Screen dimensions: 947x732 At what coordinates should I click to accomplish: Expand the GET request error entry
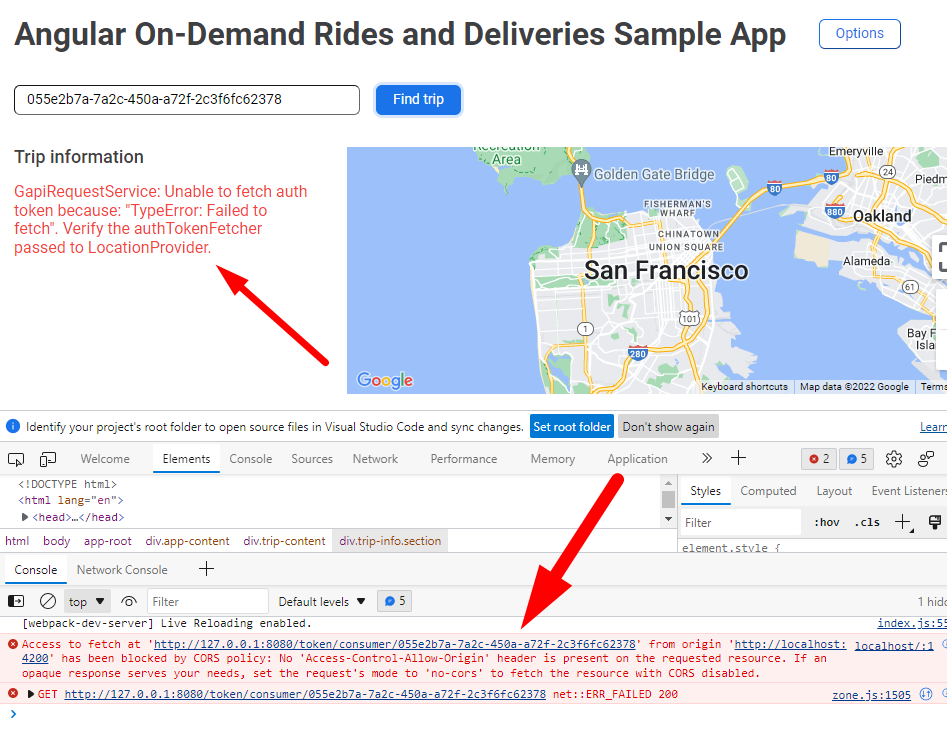[31, 694]
